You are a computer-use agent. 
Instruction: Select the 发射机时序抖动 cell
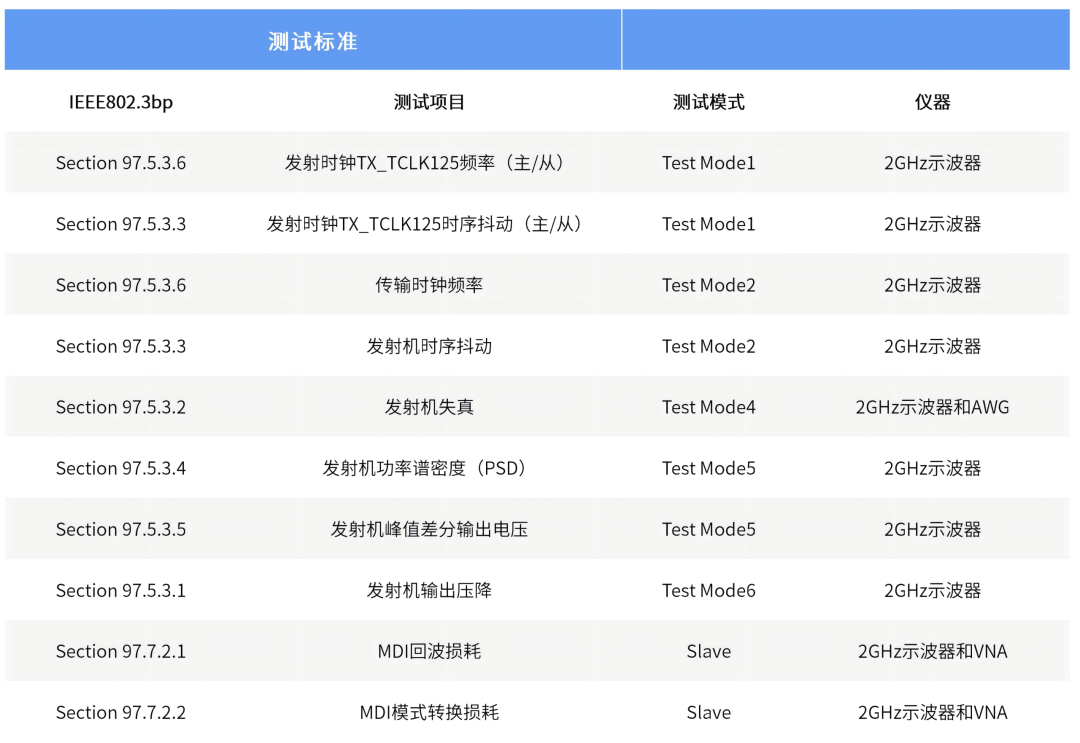click(x=429, y=346)
